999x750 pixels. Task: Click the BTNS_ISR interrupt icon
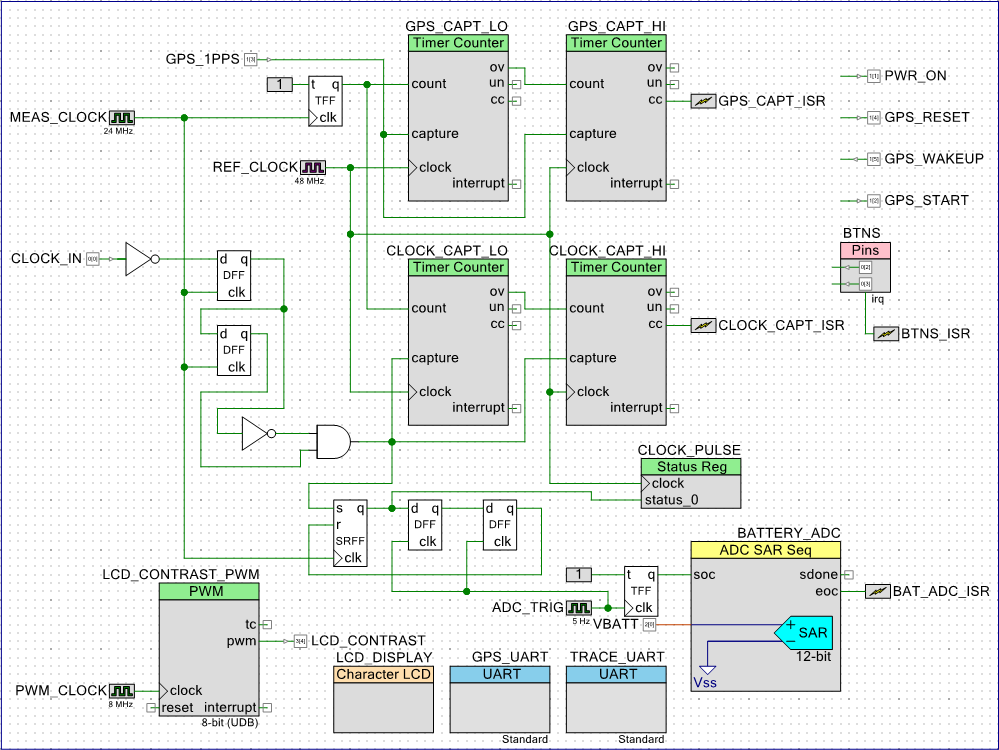pos(885,333)
